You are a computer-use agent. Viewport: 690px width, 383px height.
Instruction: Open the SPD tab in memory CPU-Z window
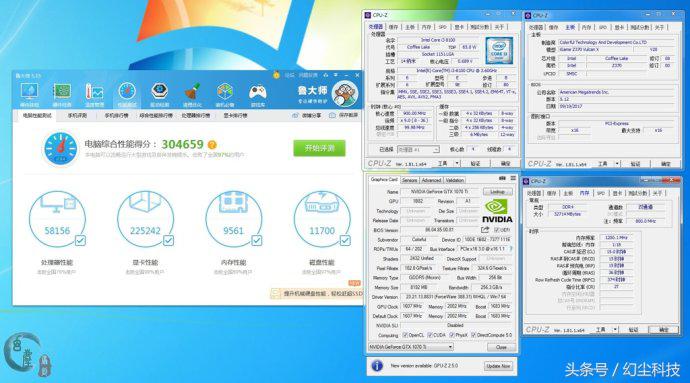[x=601, y=193]
